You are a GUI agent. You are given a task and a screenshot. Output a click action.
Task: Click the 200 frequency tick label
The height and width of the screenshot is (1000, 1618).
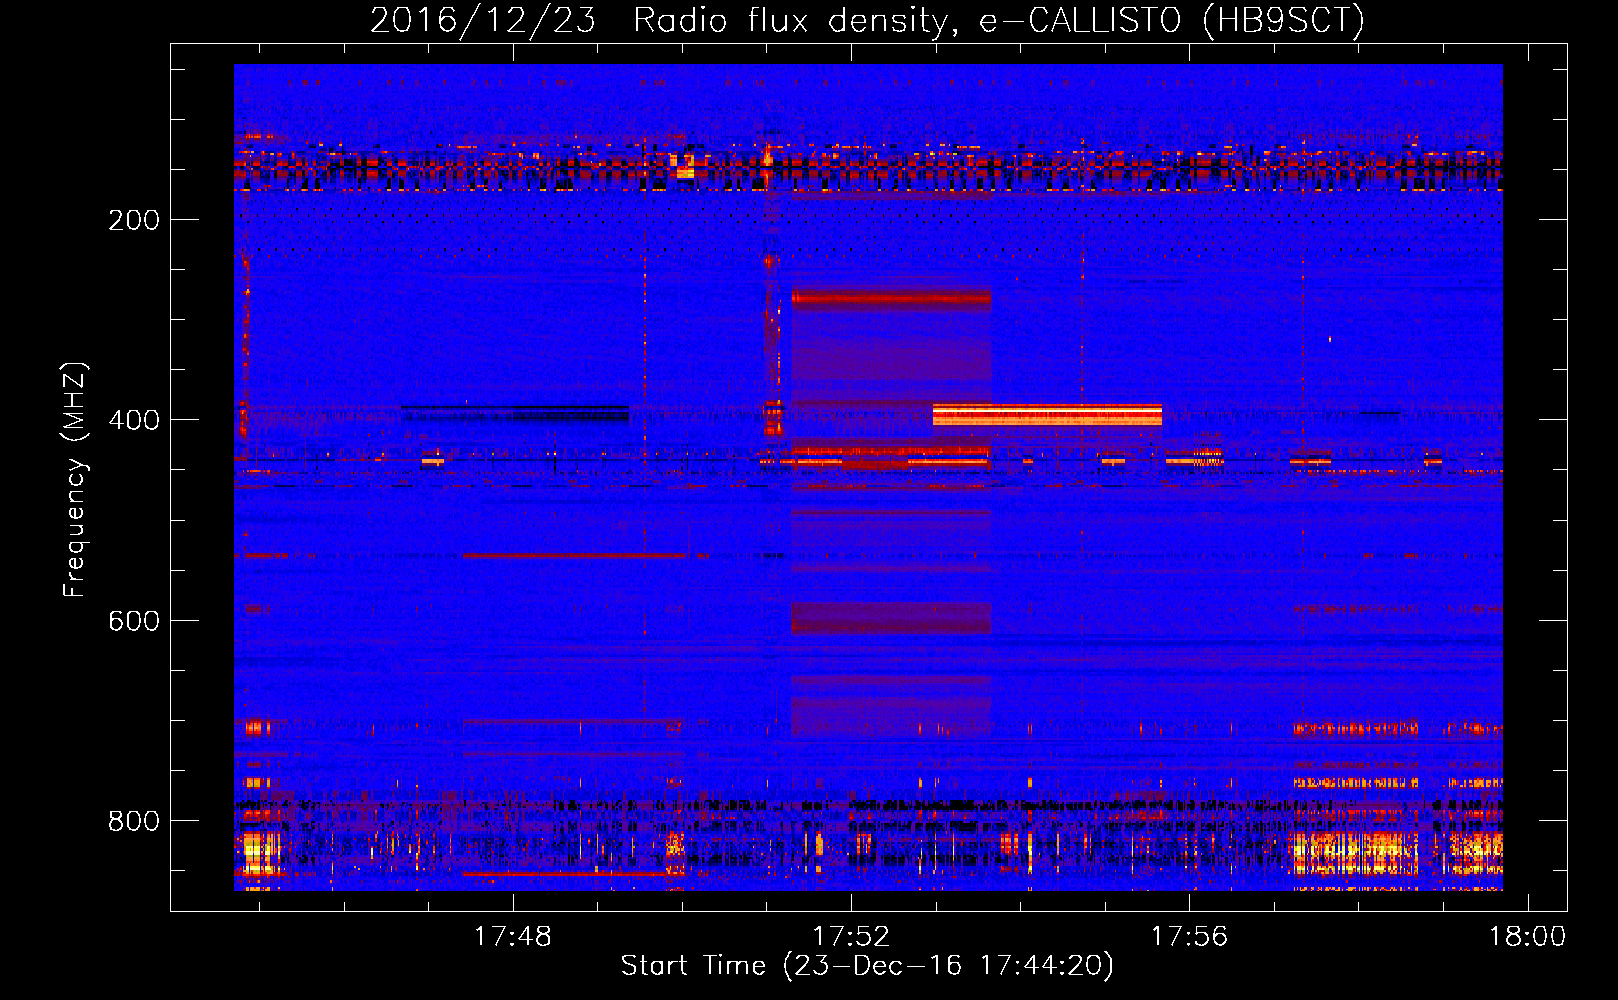pos(134,220)
